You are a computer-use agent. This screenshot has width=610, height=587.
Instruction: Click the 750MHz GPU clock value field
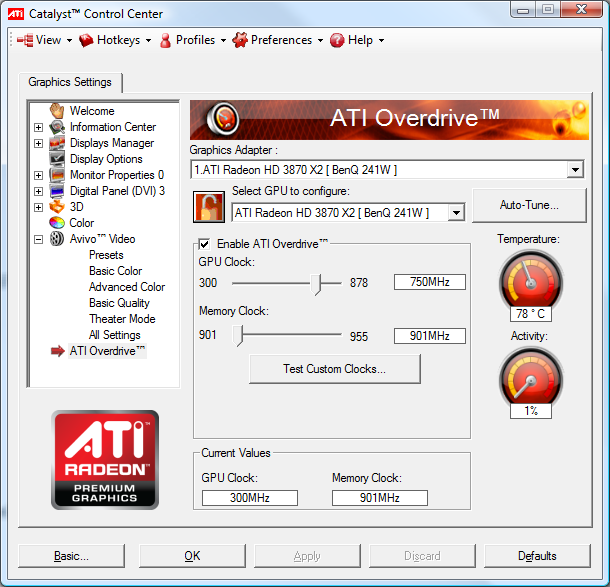pyautogui.click(x=429, y=282)
